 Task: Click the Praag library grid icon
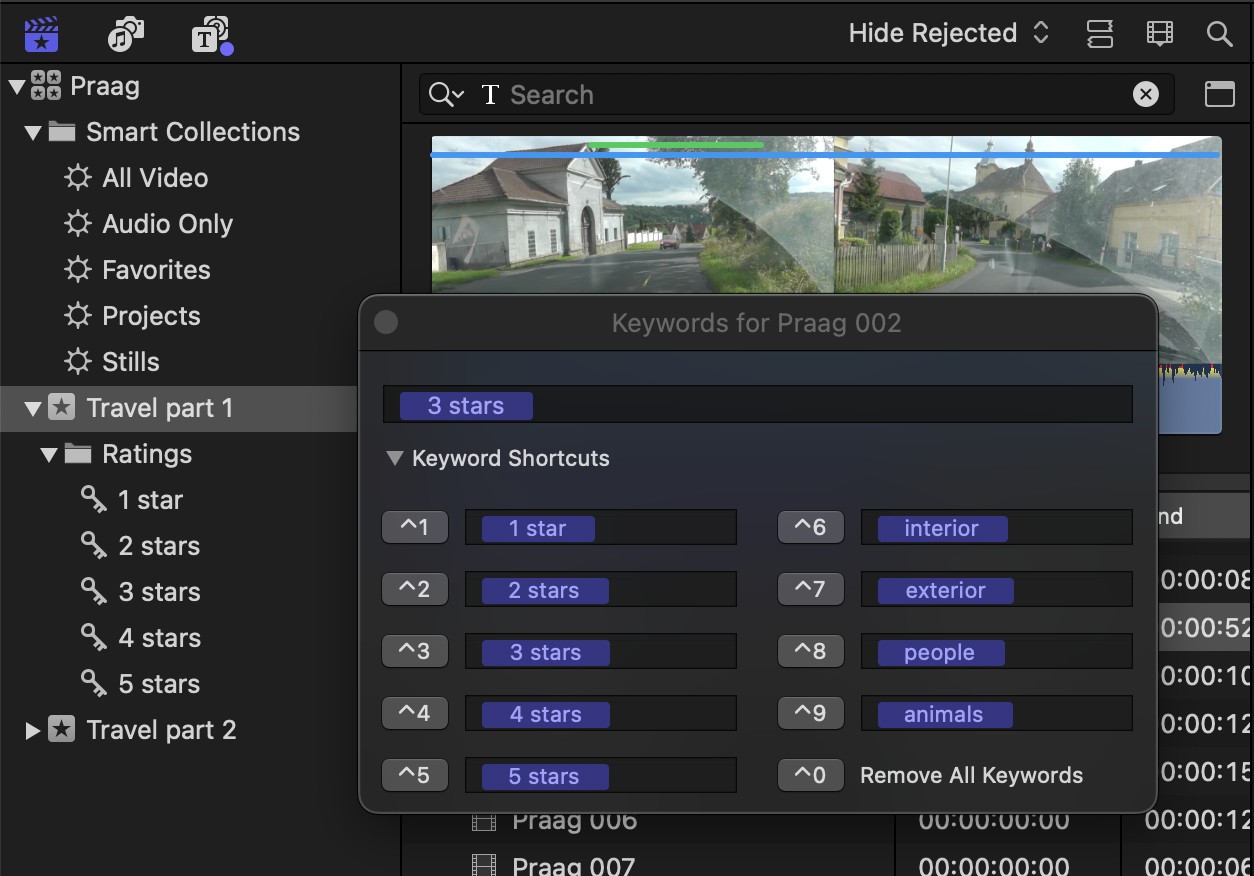[x=46, y=86]
